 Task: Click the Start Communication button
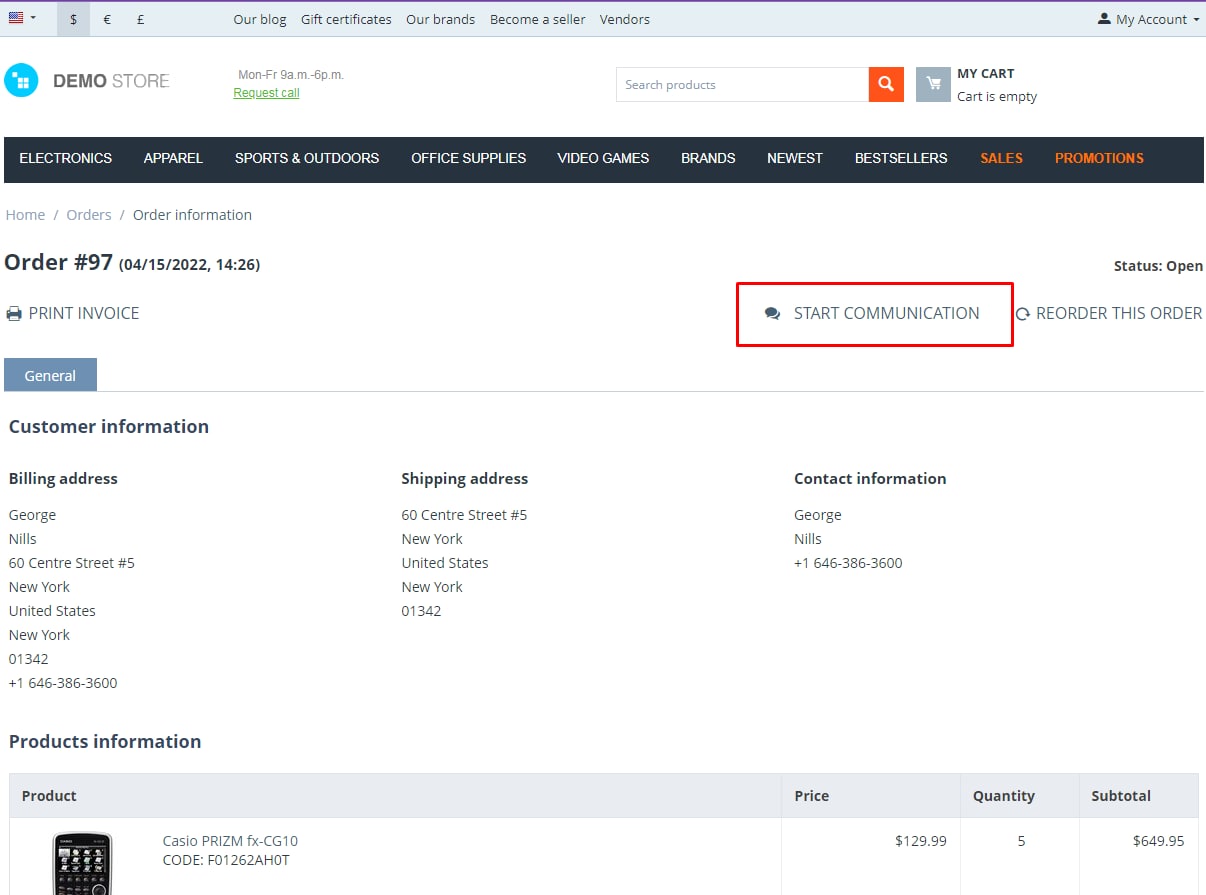click(x=872, y=314)
